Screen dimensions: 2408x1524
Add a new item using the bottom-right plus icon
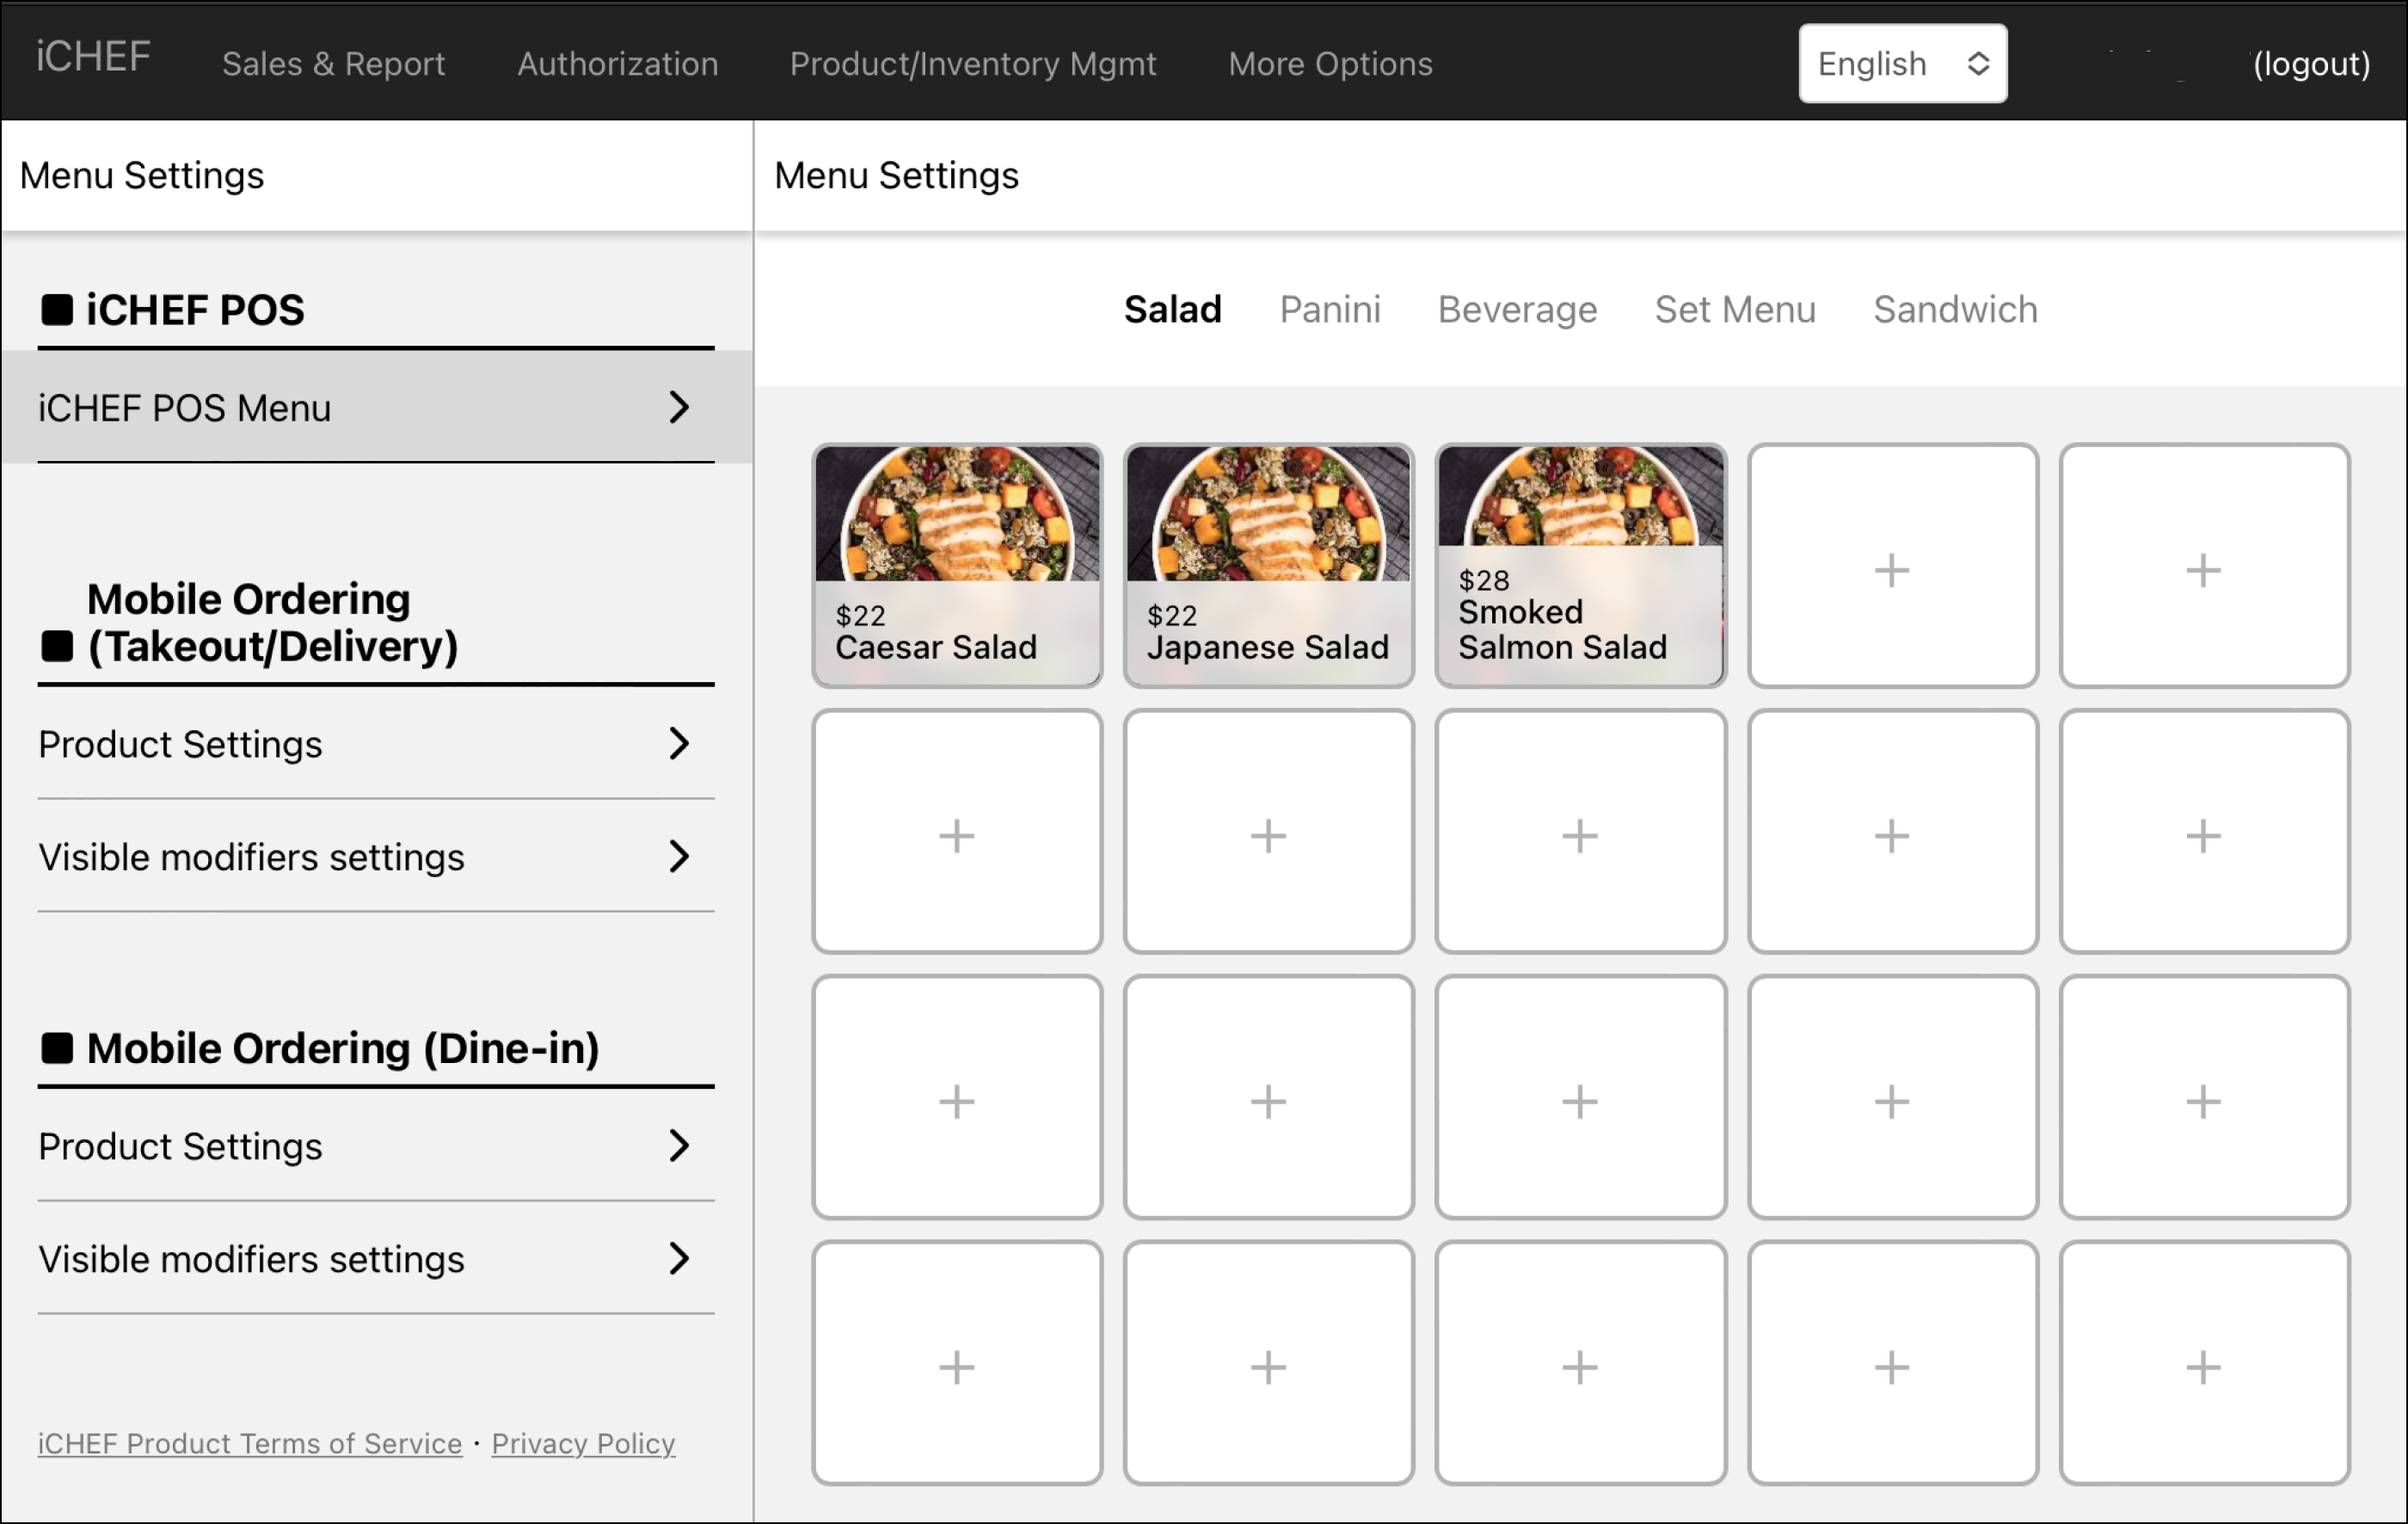pyautogui.click(x=2204, y=1365)
